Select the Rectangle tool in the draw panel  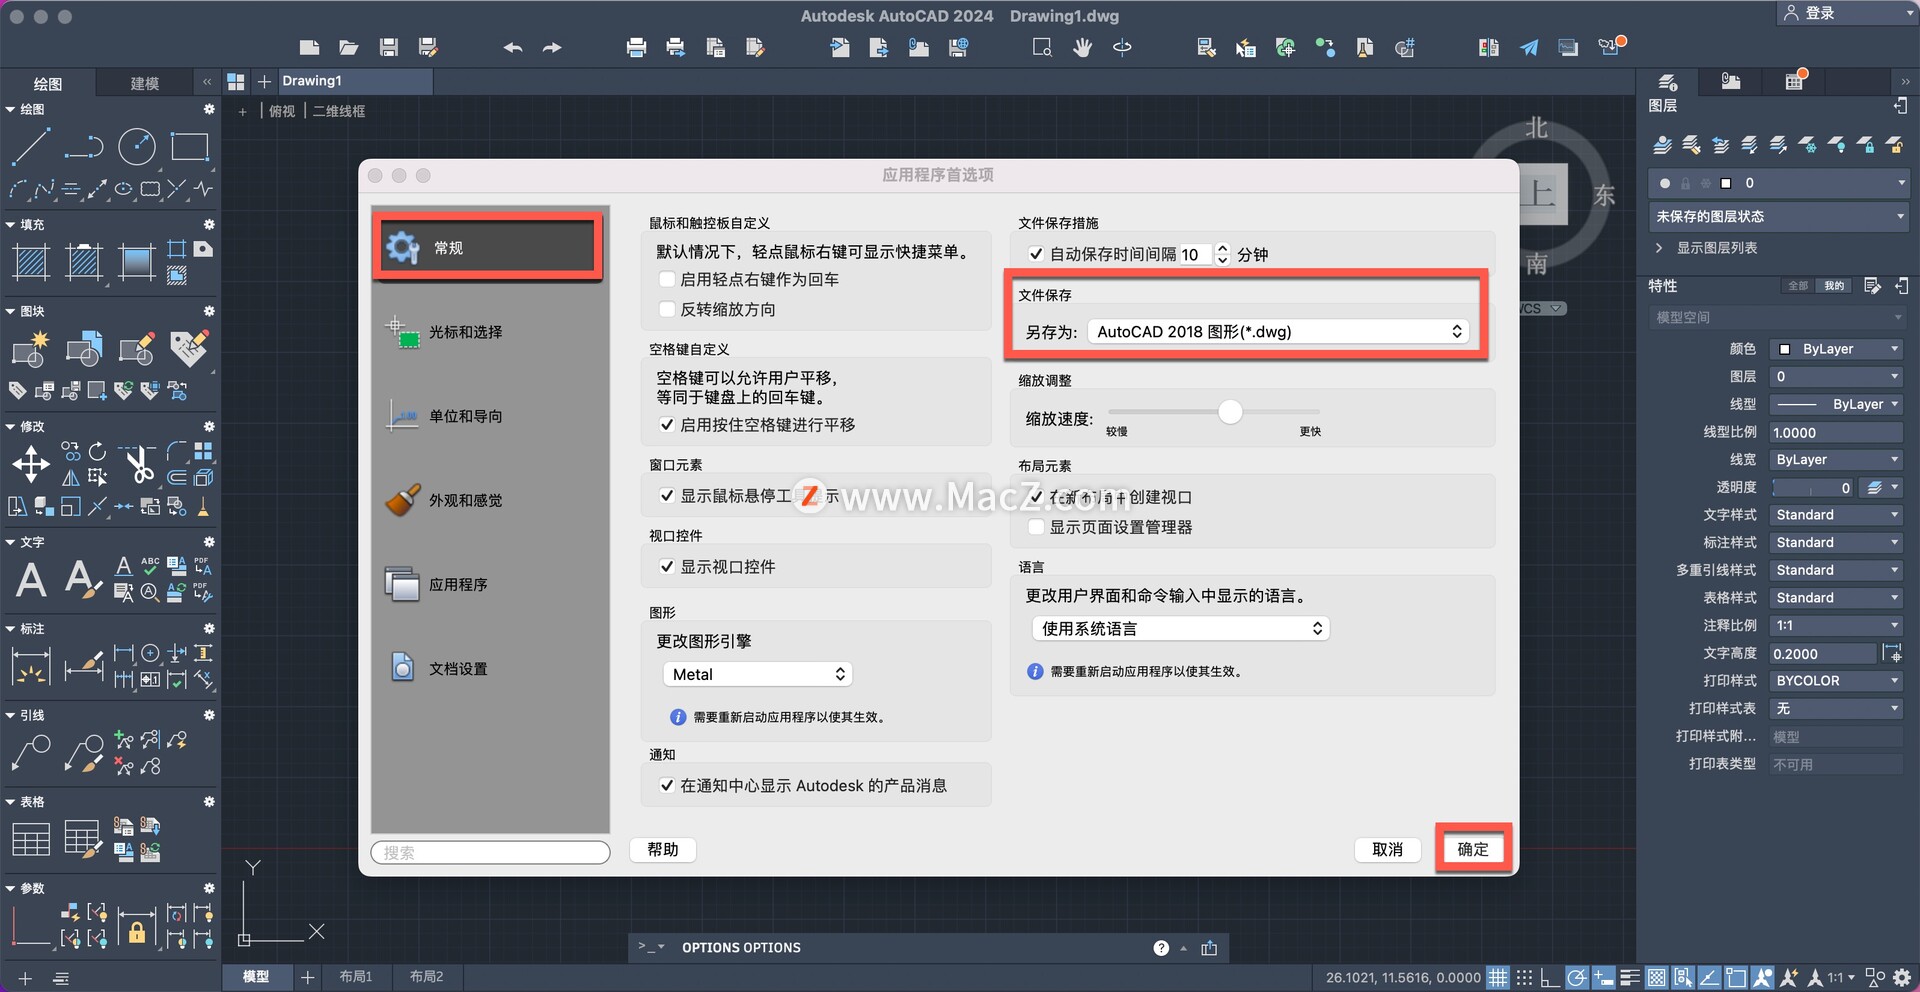coord(190,147)
